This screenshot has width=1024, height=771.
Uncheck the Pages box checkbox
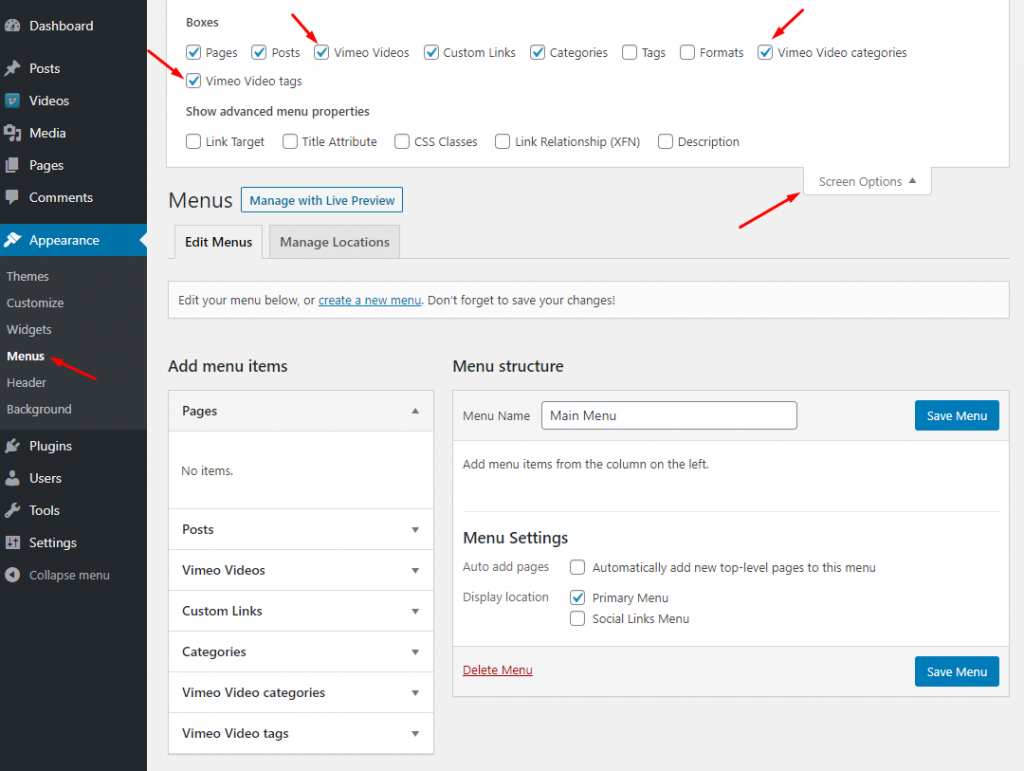[193, 52]
